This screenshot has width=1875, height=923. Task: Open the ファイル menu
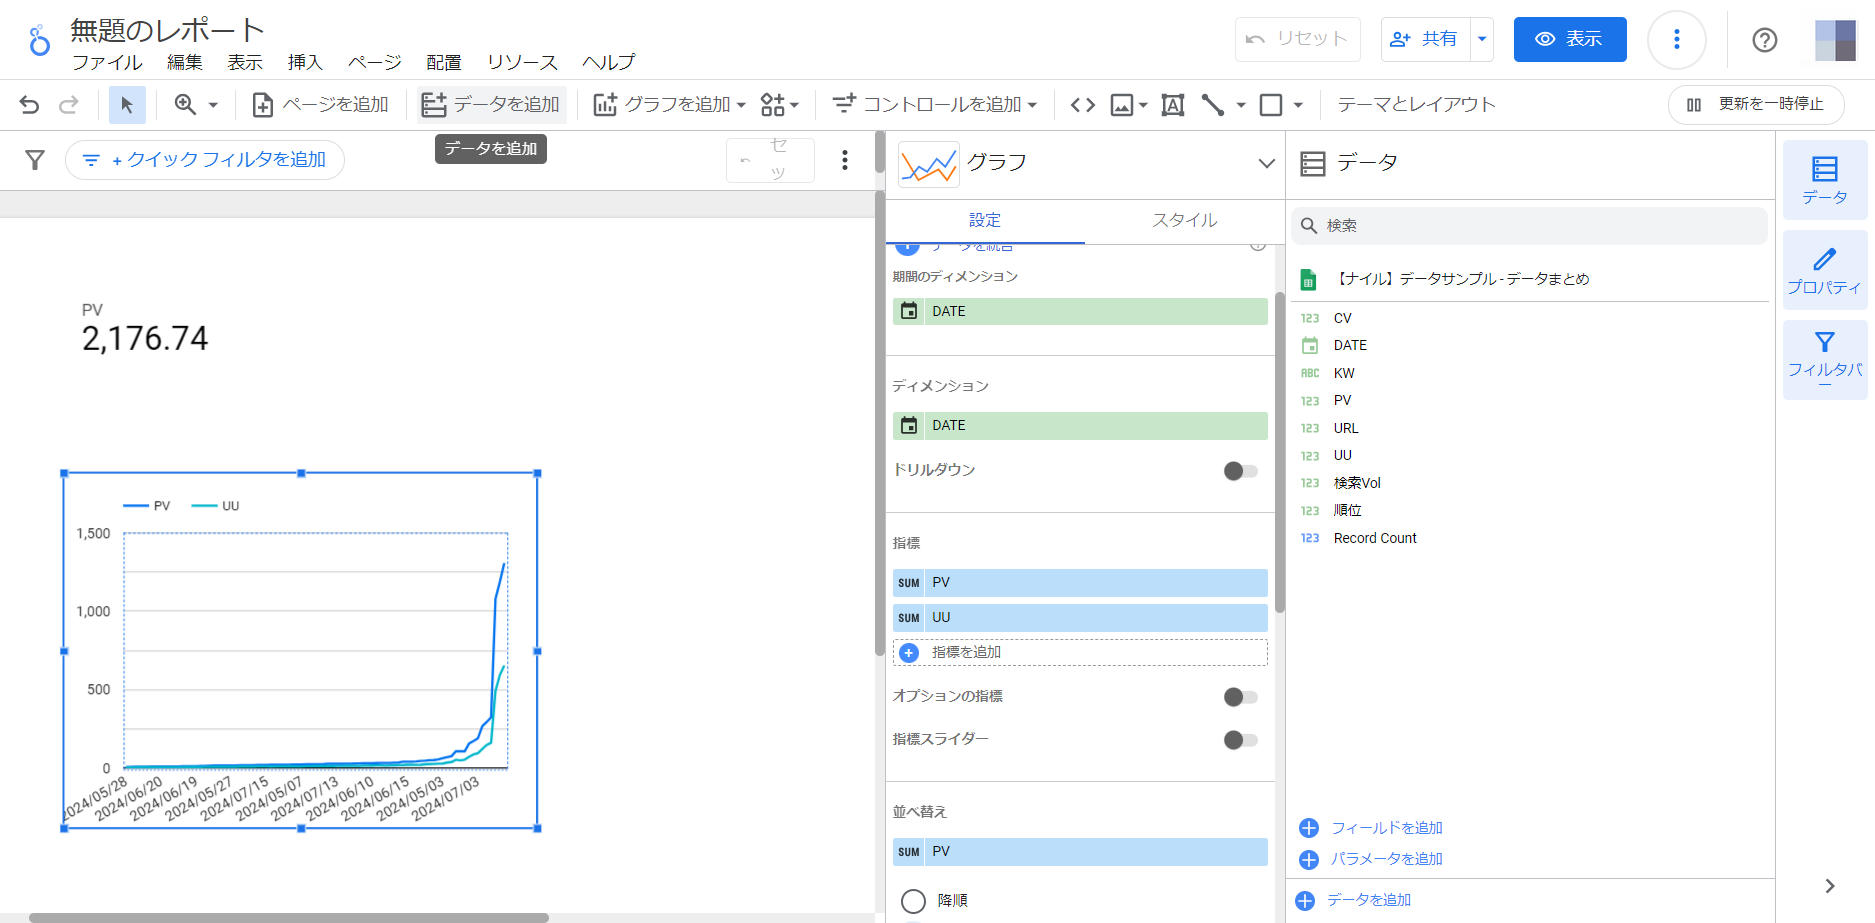click(x=107, y=62)
